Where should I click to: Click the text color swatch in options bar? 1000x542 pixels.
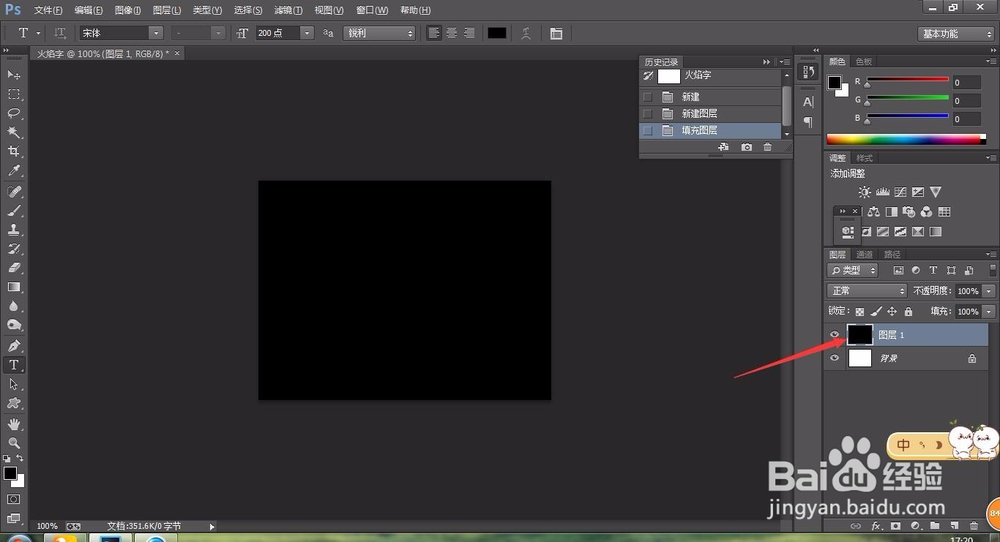coord(497,33)
